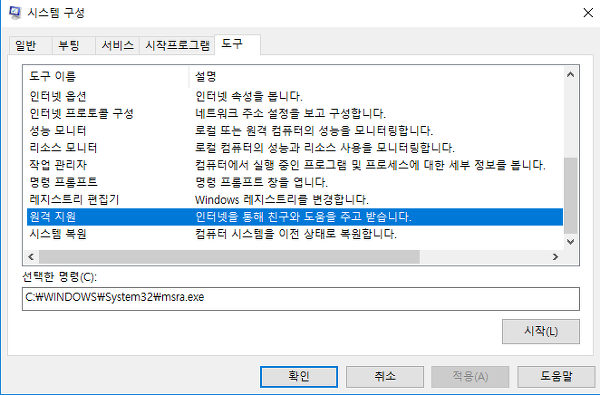600x395 pixels.
Task: Launch the tool with 시작(L) button
Action: pos(541,331)
